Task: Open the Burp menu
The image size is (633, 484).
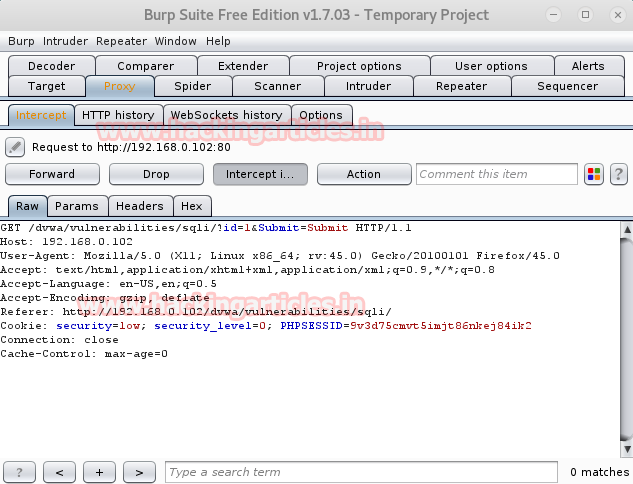Action: pos(21,41)
